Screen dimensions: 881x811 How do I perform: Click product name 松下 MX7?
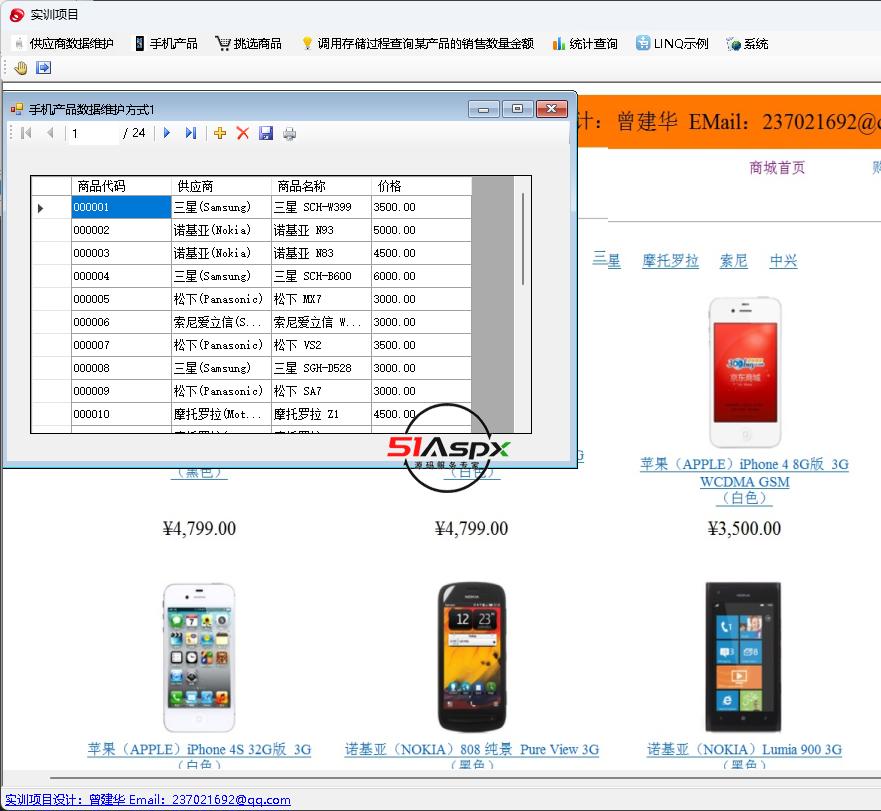point(321,300)
